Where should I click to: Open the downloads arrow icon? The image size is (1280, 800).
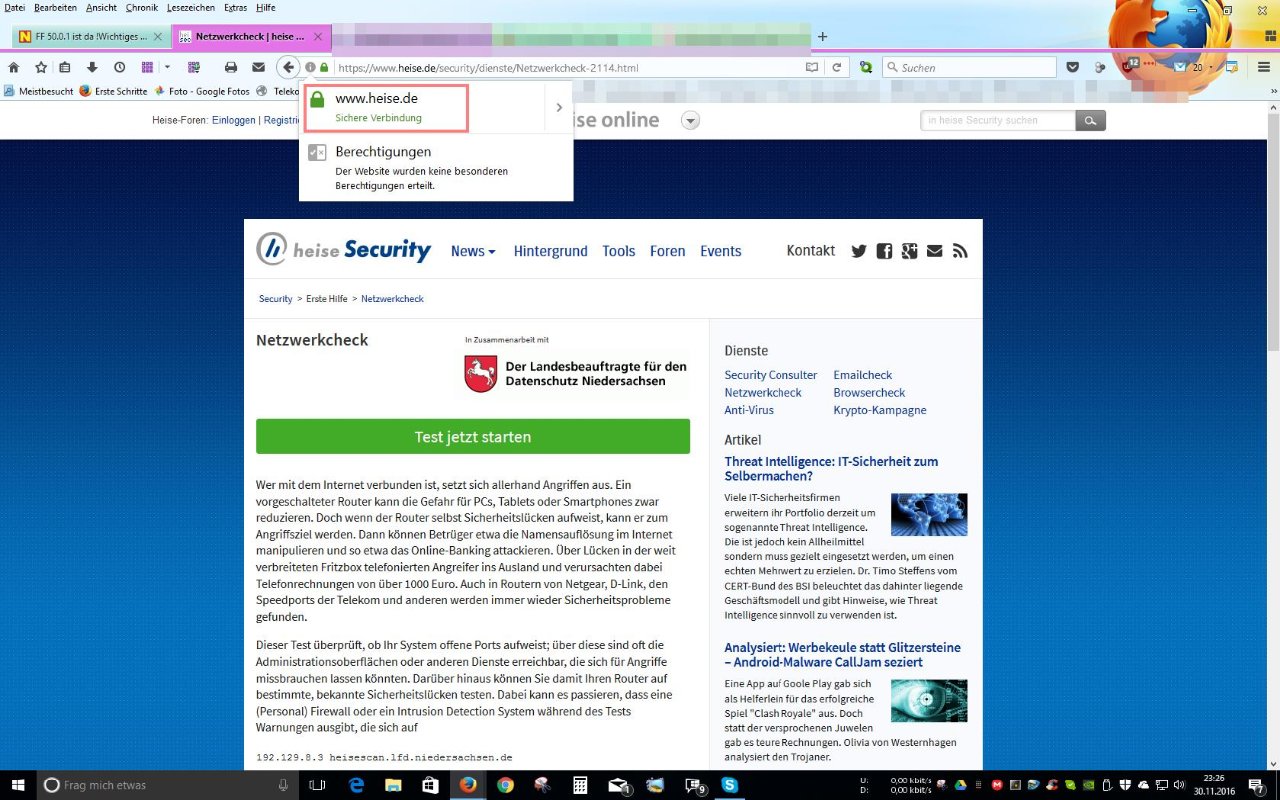pos(92,68)
